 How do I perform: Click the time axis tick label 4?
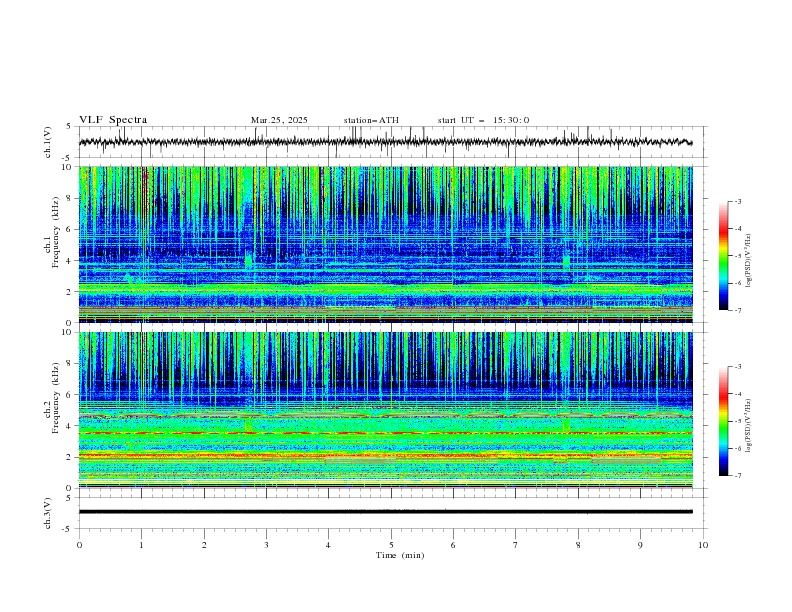[328, 545]
